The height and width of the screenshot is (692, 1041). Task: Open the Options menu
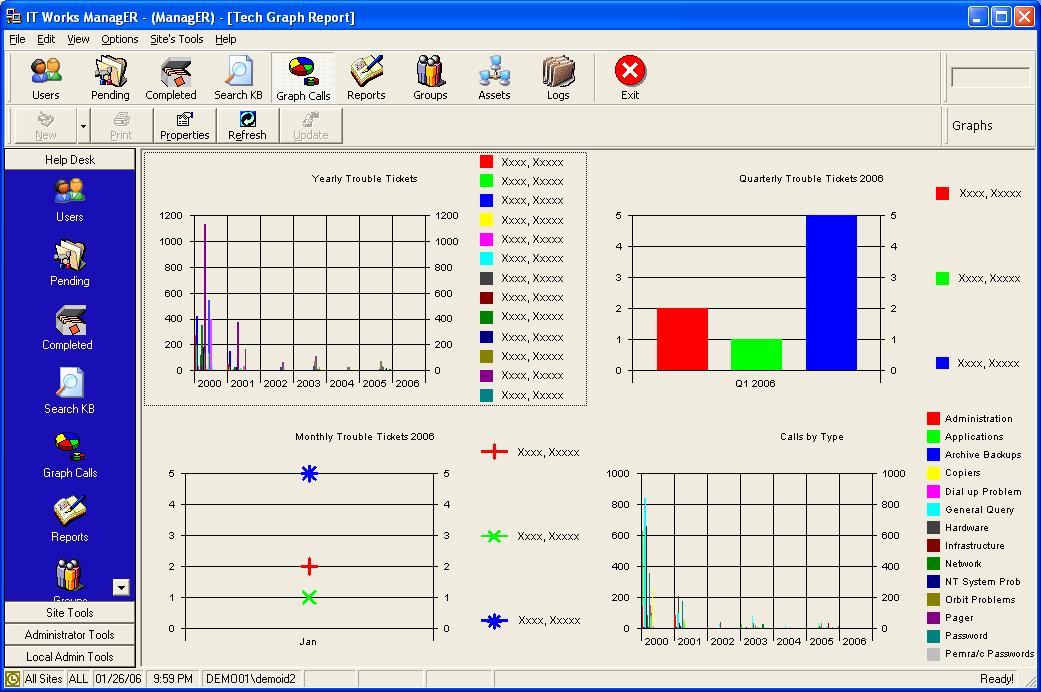coord(120,39)
